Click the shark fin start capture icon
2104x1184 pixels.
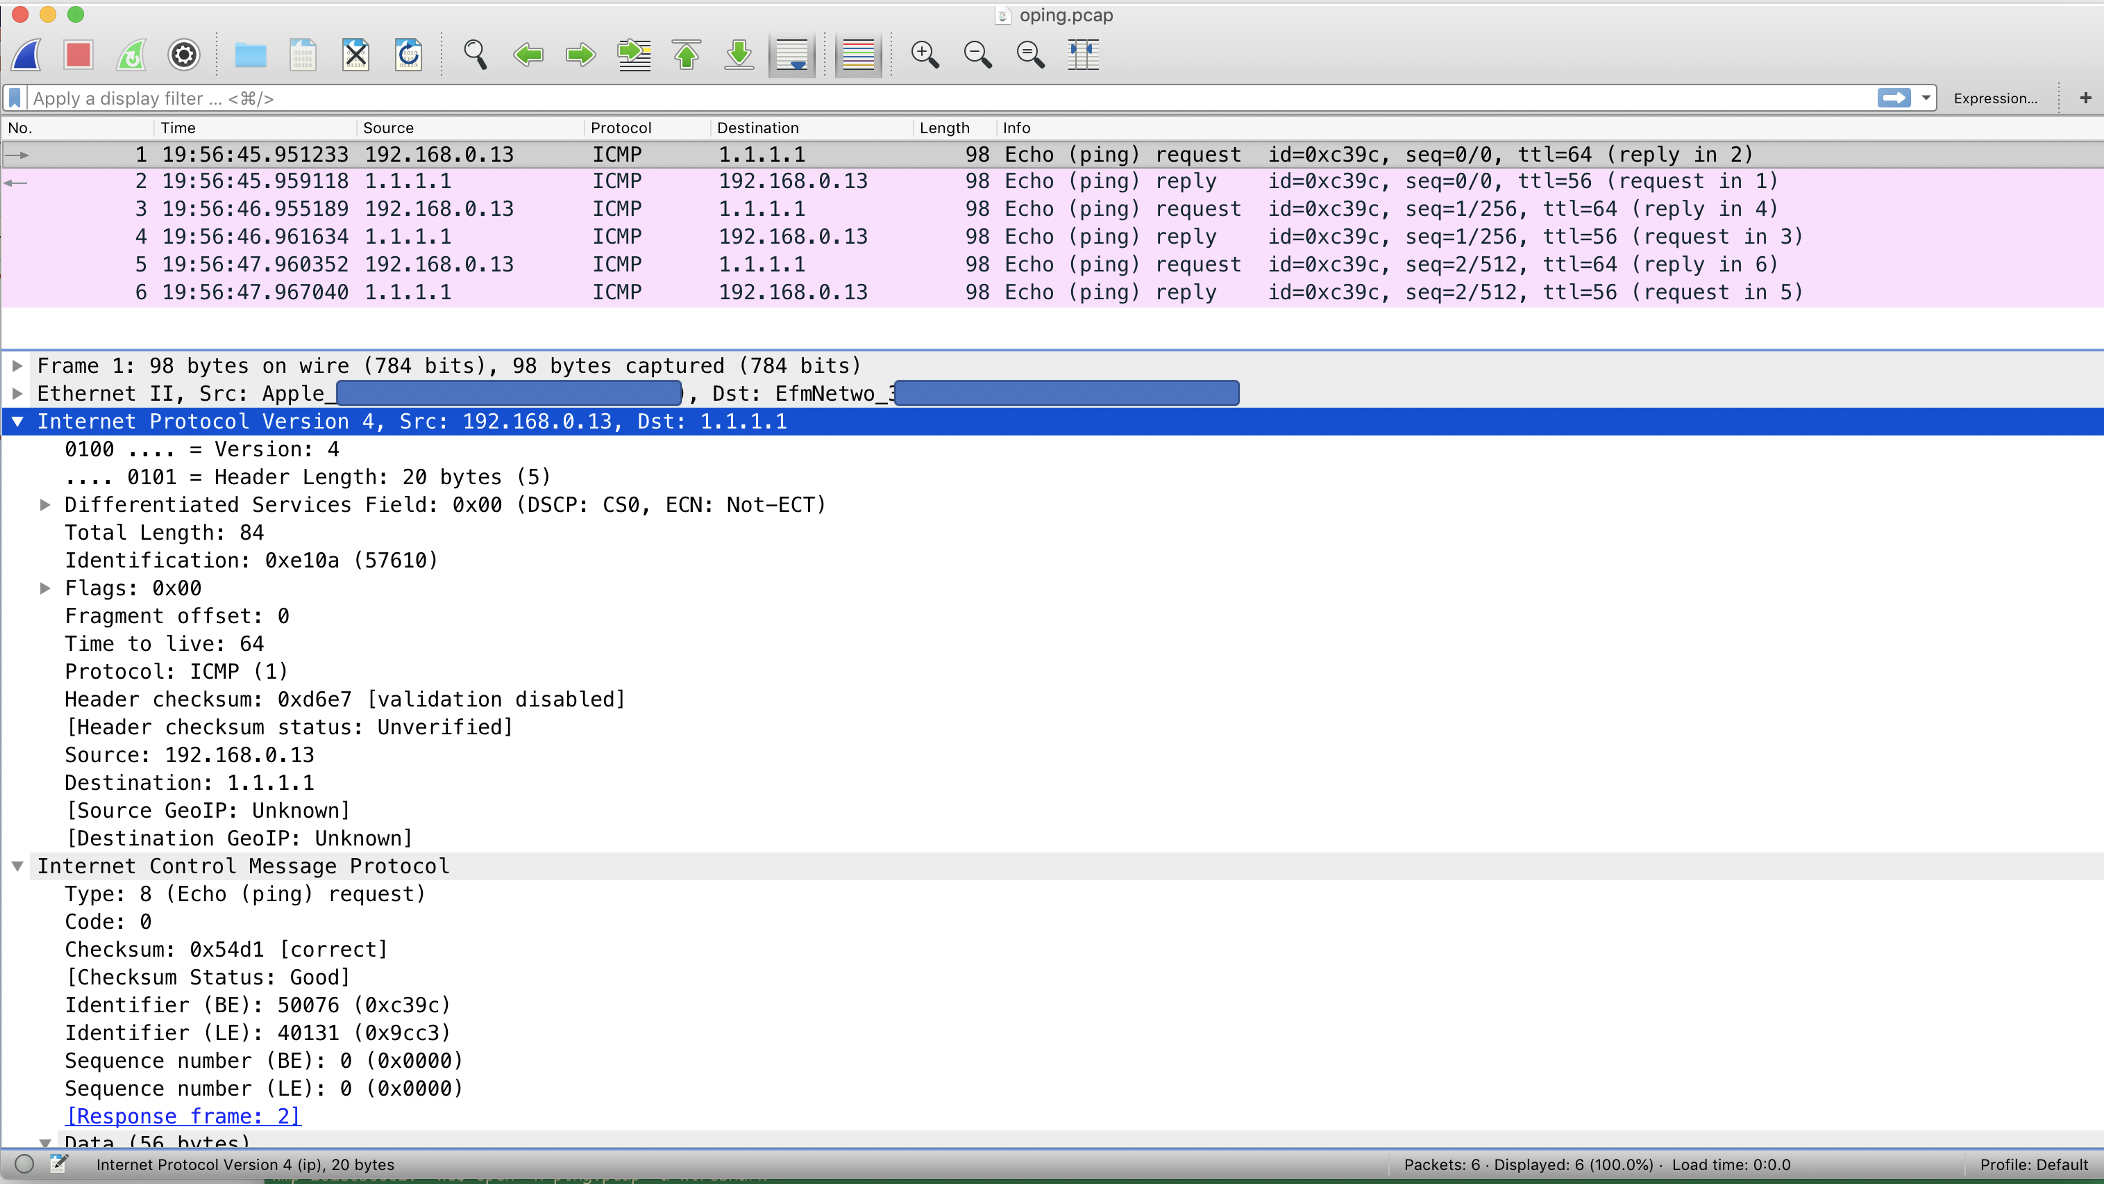[27, 55]
